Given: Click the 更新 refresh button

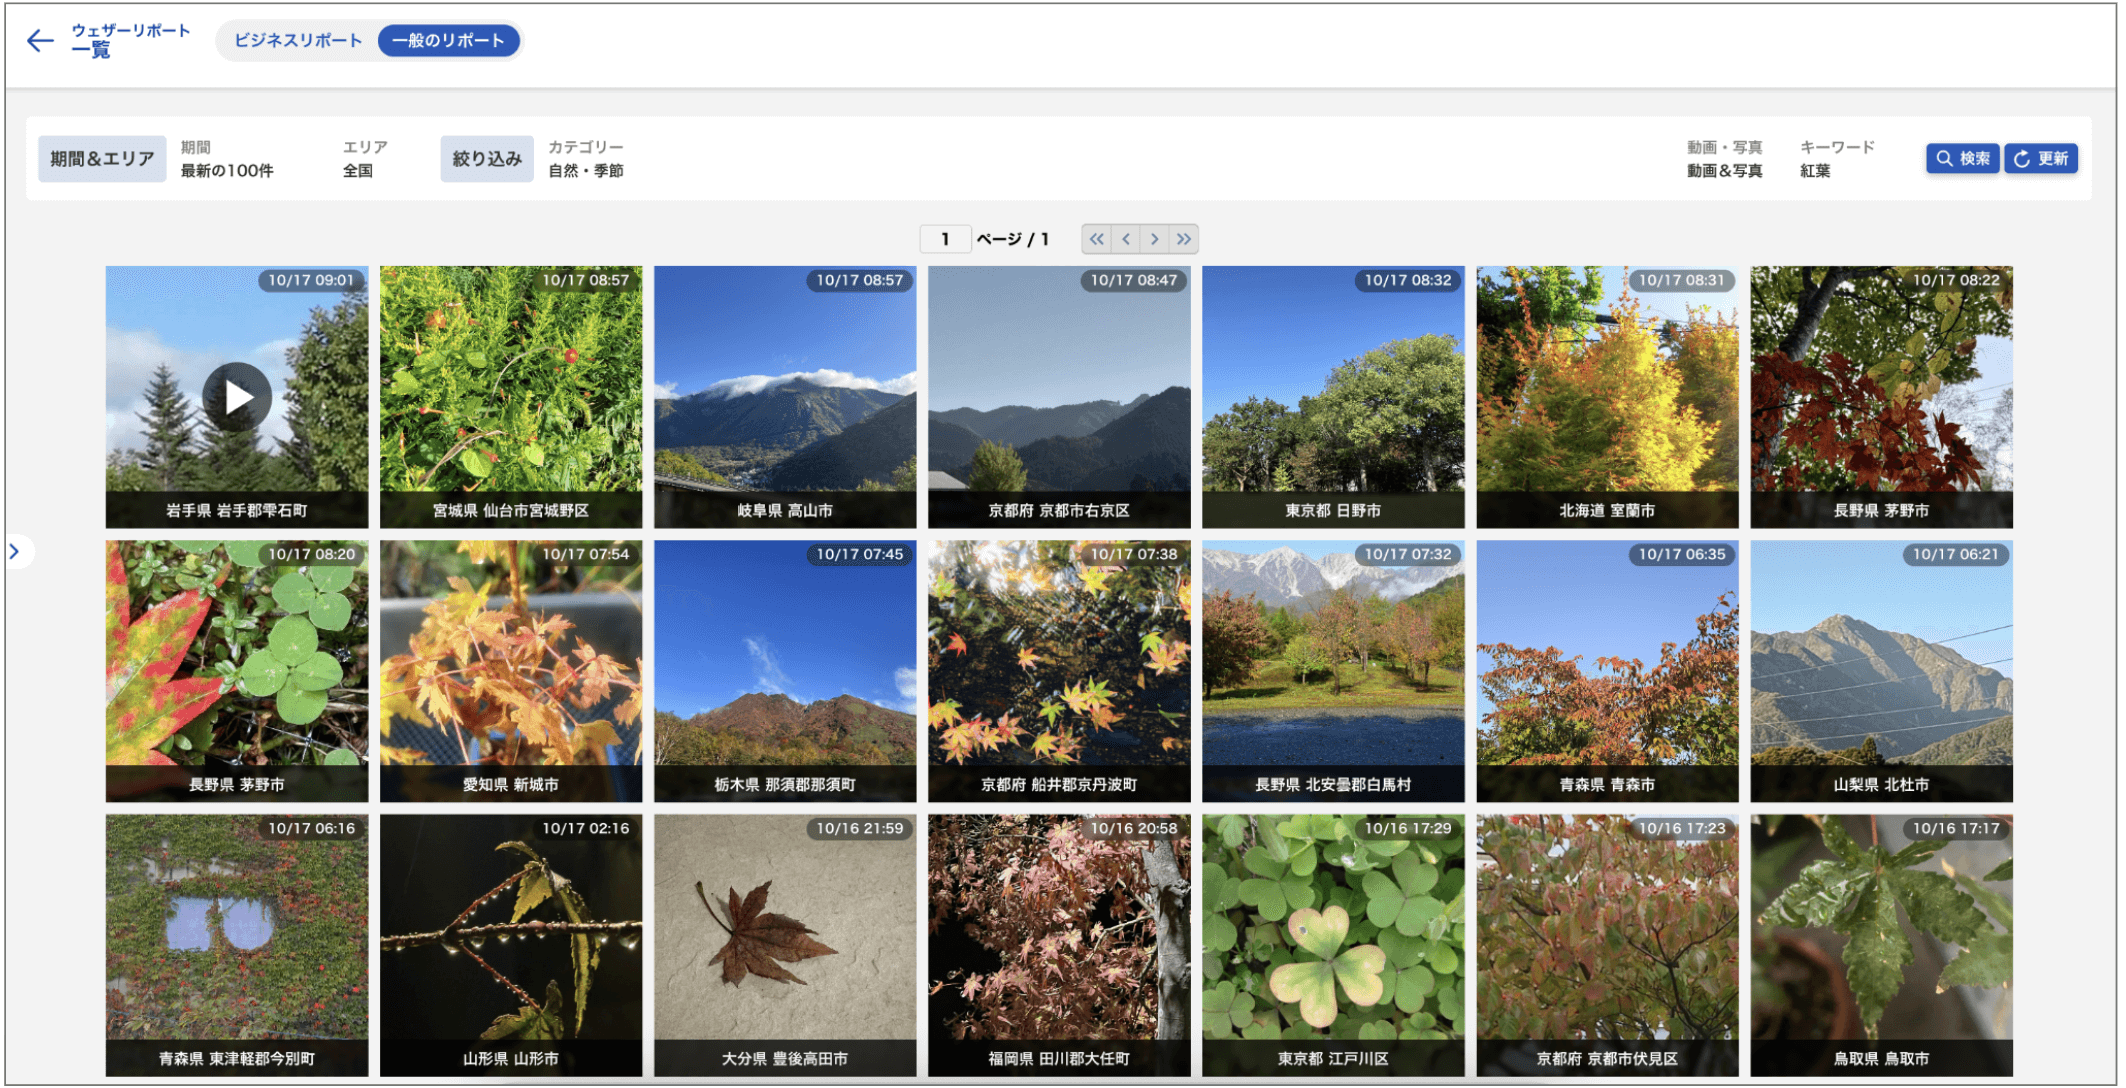Looking at the screenshot, I should point(2040,159).
